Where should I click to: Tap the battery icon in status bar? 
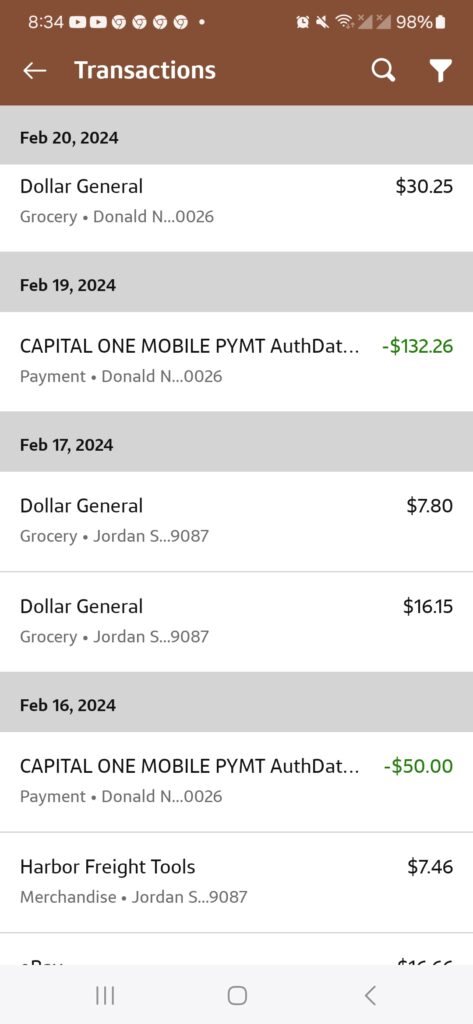point(441,22)
